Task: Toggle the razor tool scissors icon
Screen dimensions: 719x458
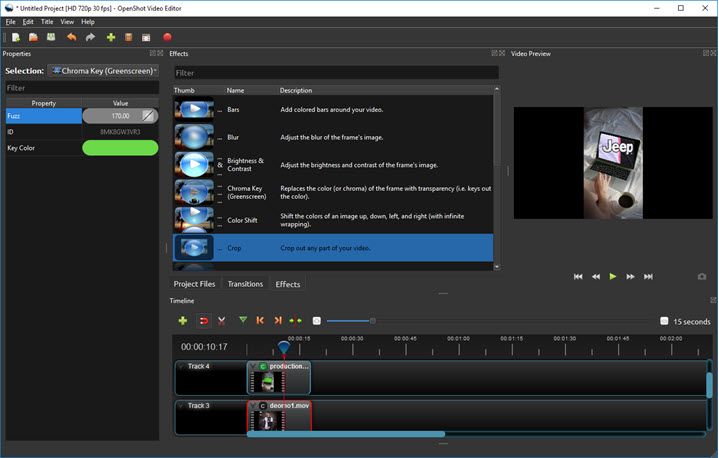Action: [221, 321]
